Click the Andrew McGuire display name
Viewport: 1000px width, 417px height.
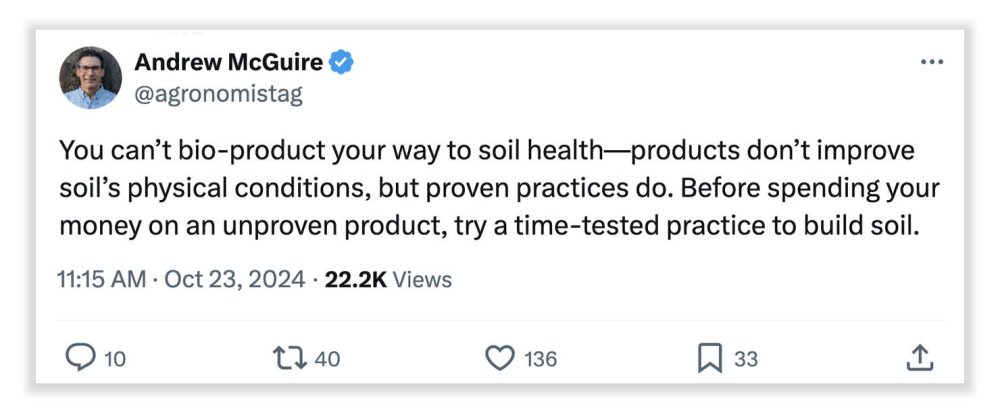coord(228,63)
